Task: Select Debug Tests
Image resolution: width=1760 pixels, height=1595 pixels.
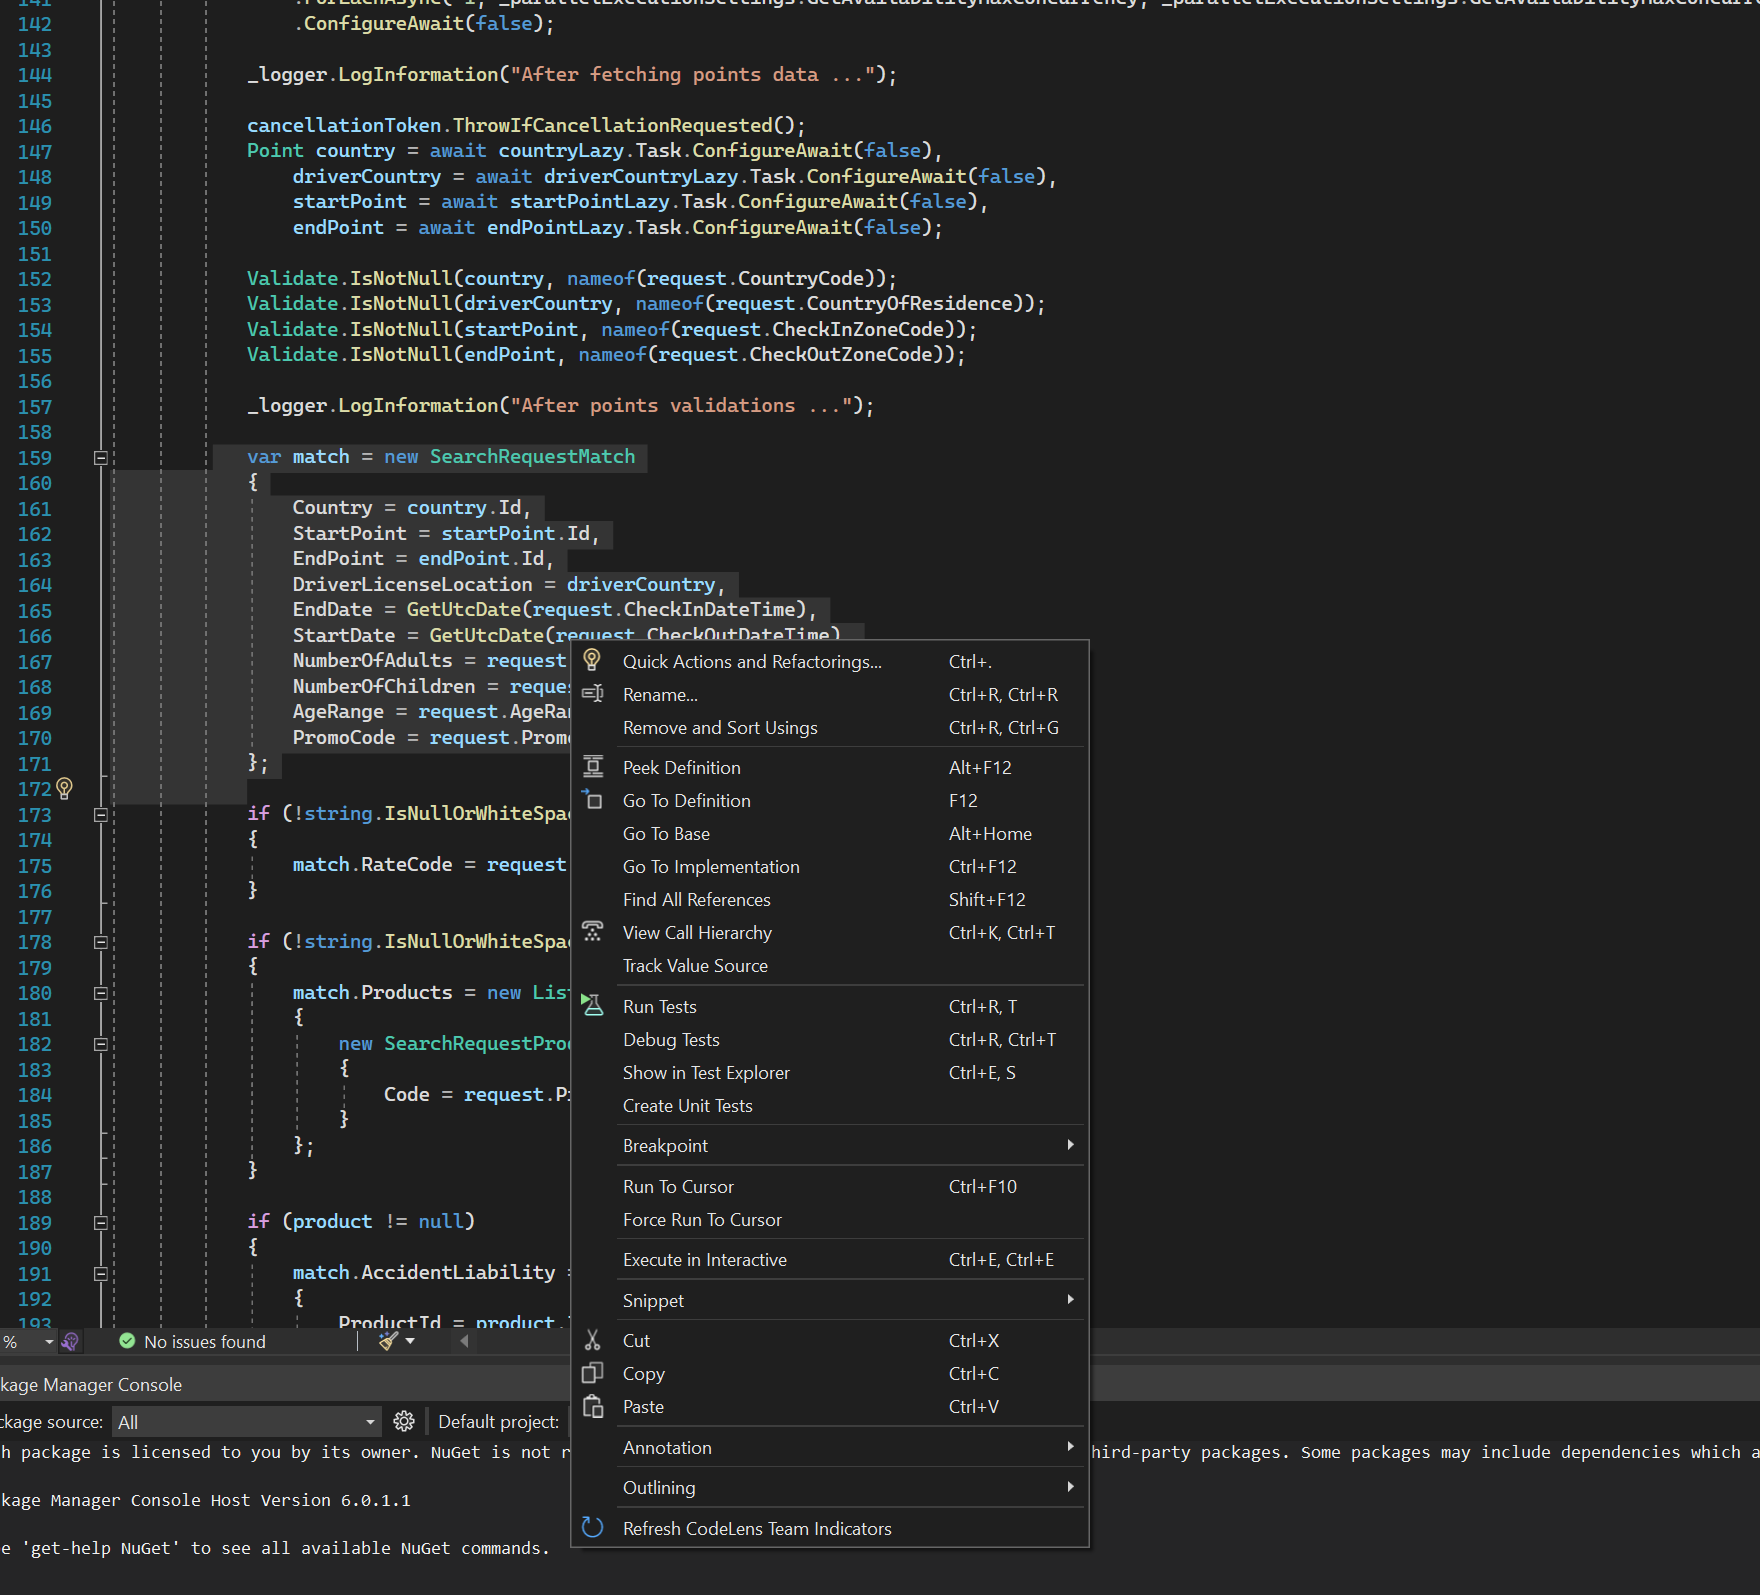Action: (830, 1039)
